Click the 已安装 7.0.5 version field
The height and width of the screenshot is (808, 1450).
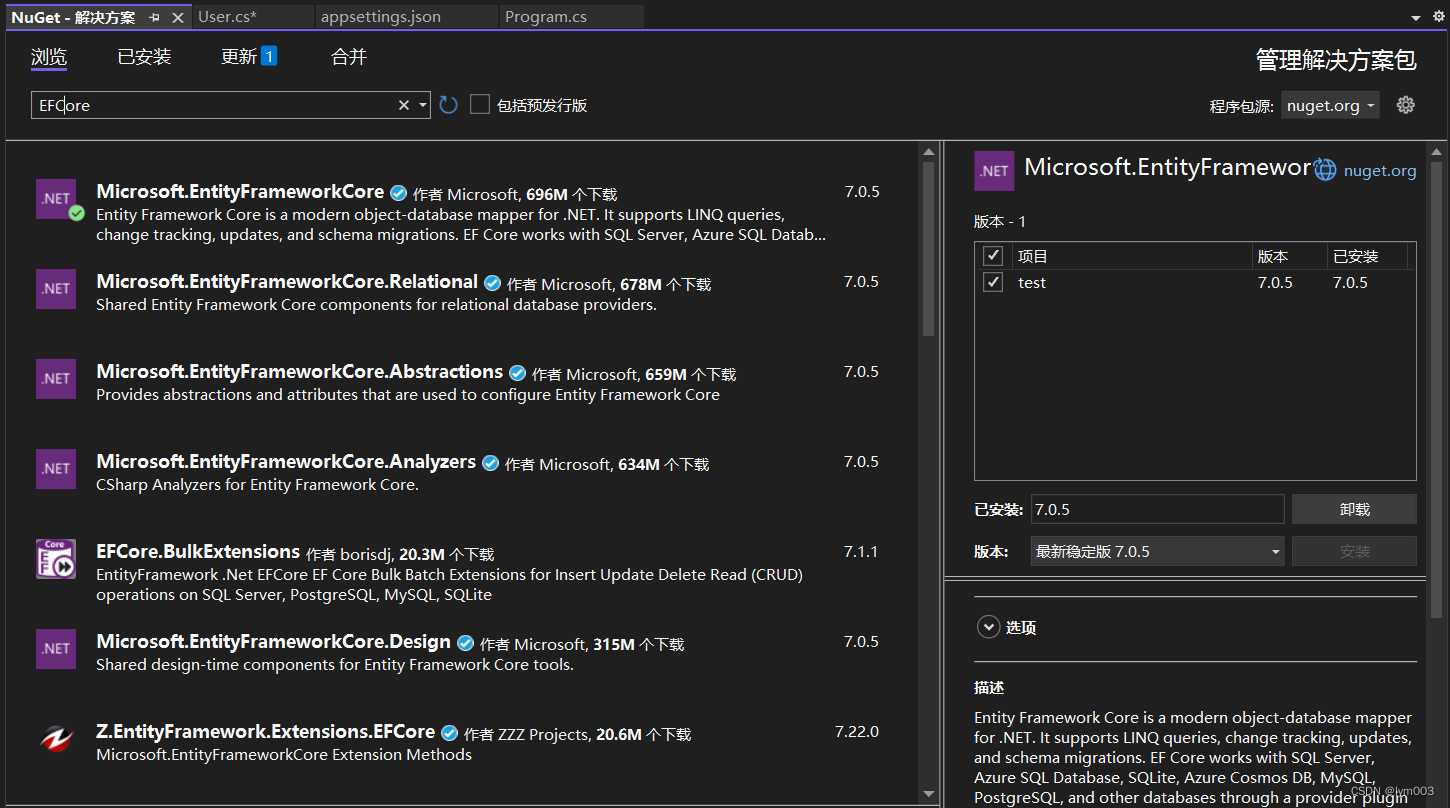(1157, 509)
